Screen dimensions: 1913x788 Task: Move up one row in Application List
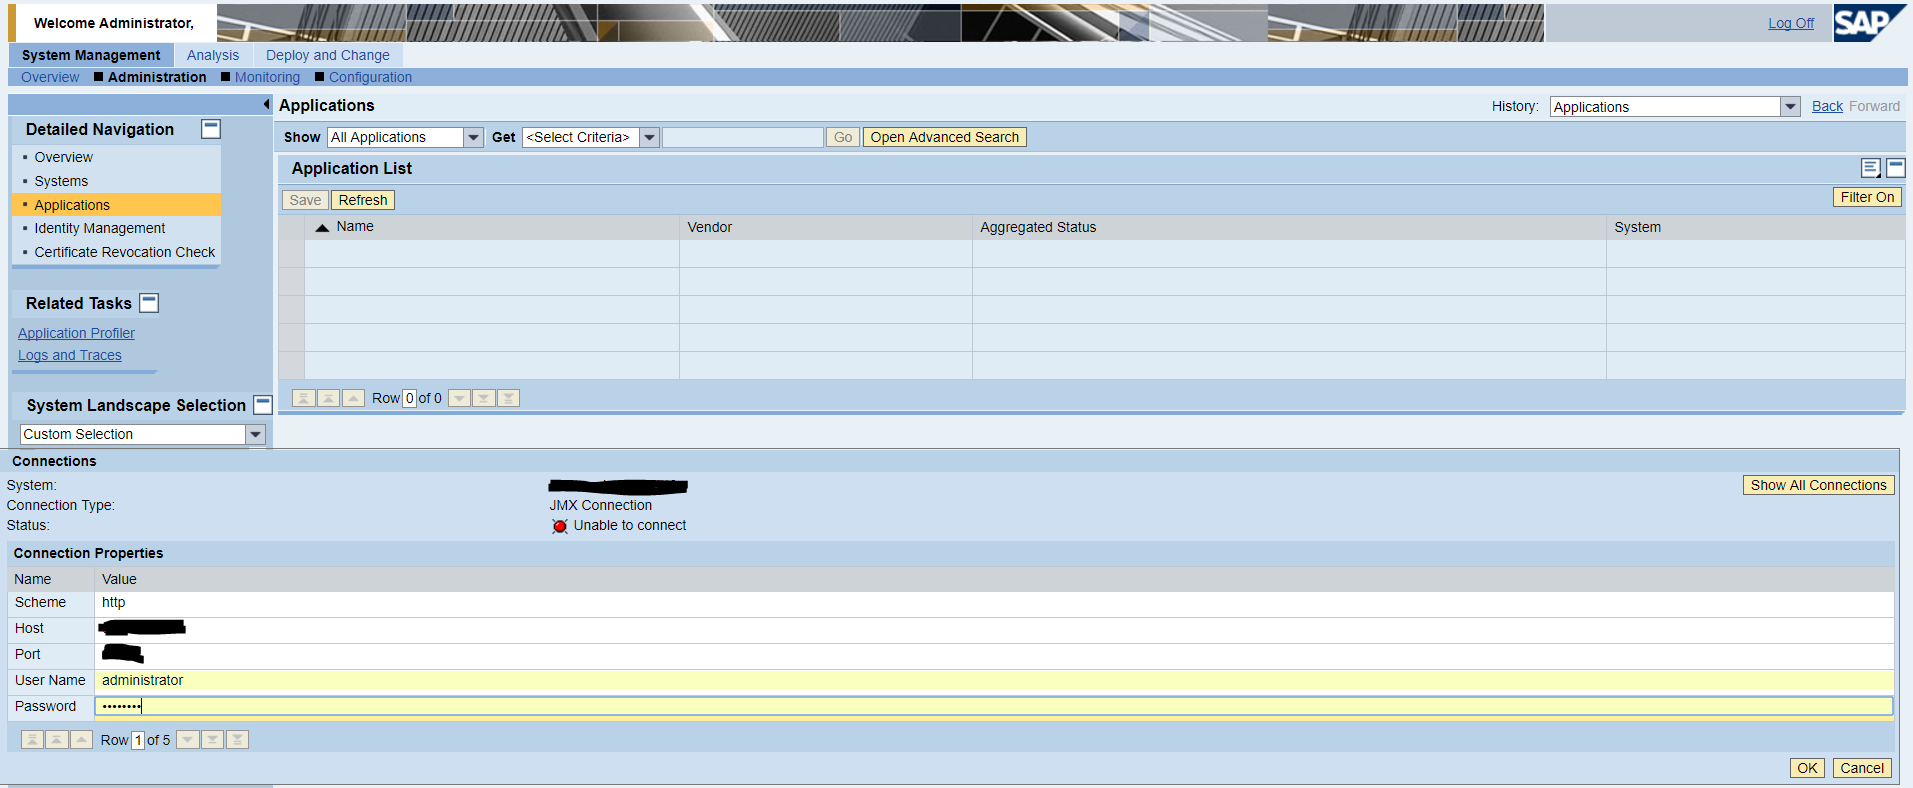(353, 398)
